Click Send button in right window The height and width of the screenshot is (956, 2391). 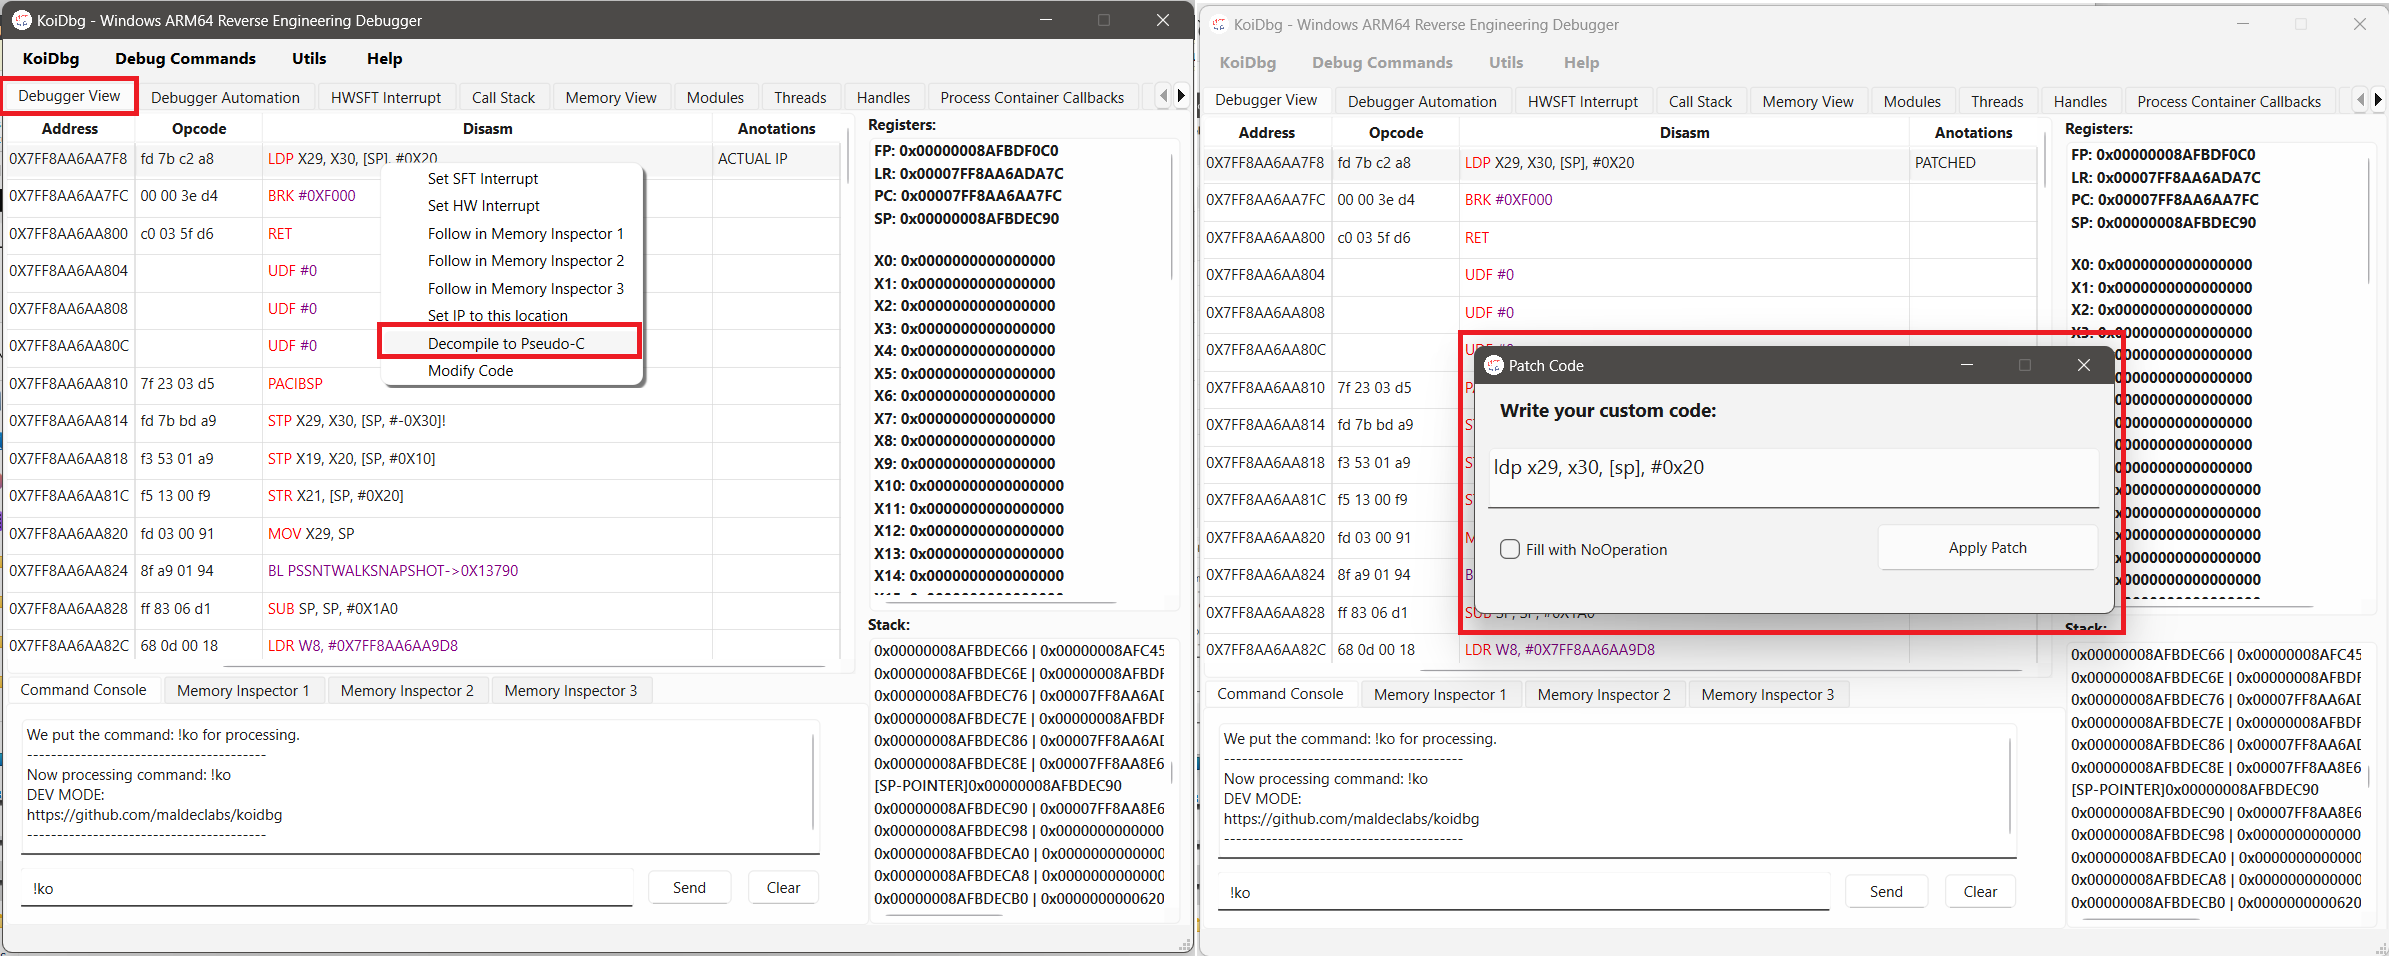click(x=1886, y=891)
